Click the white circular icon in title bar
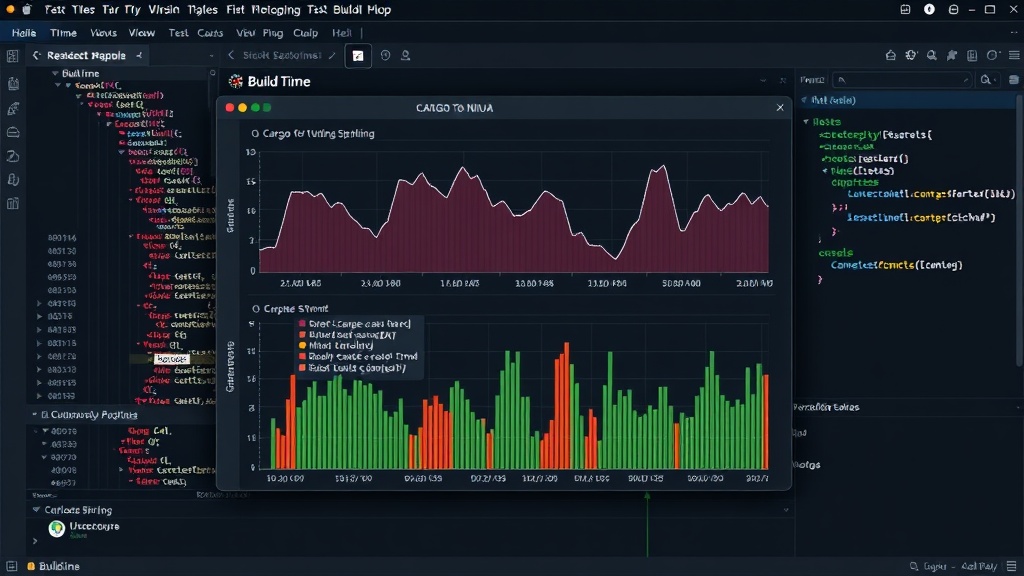Viewport: 1024px width, 576px height. pyautogui.click(x=929, y=9)
